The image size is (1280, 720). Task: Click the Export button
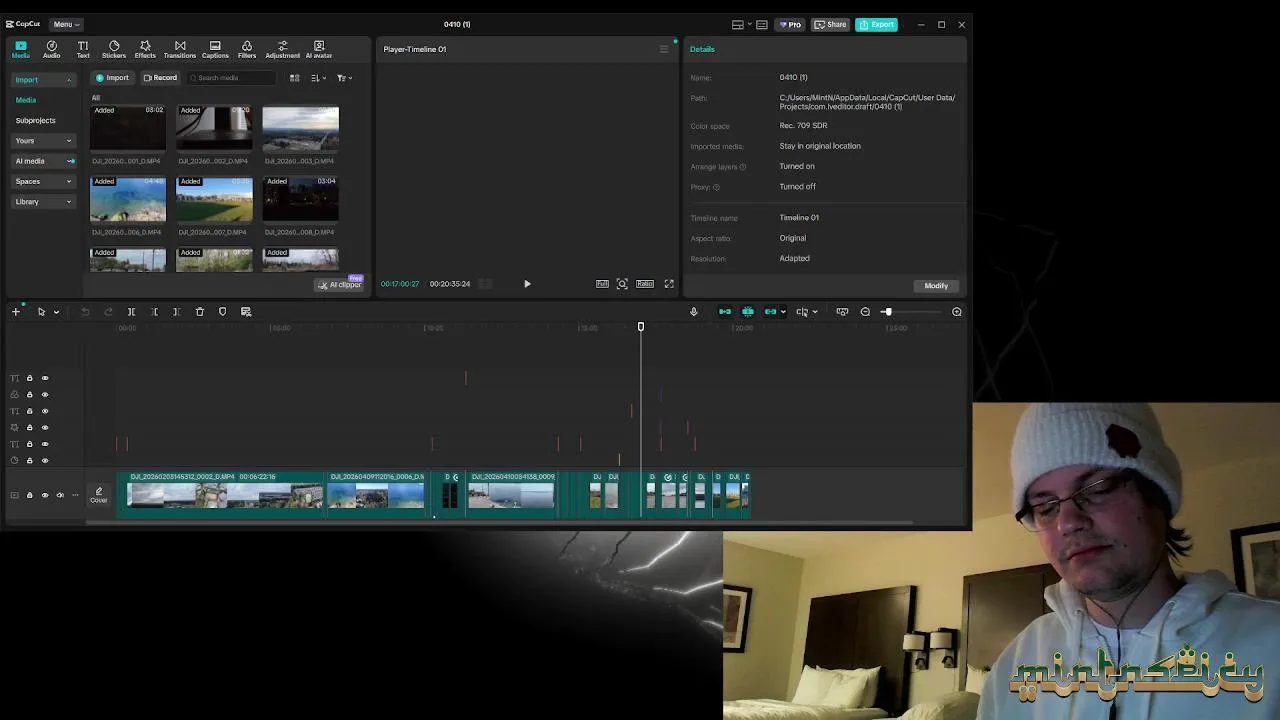click(876, 24)
